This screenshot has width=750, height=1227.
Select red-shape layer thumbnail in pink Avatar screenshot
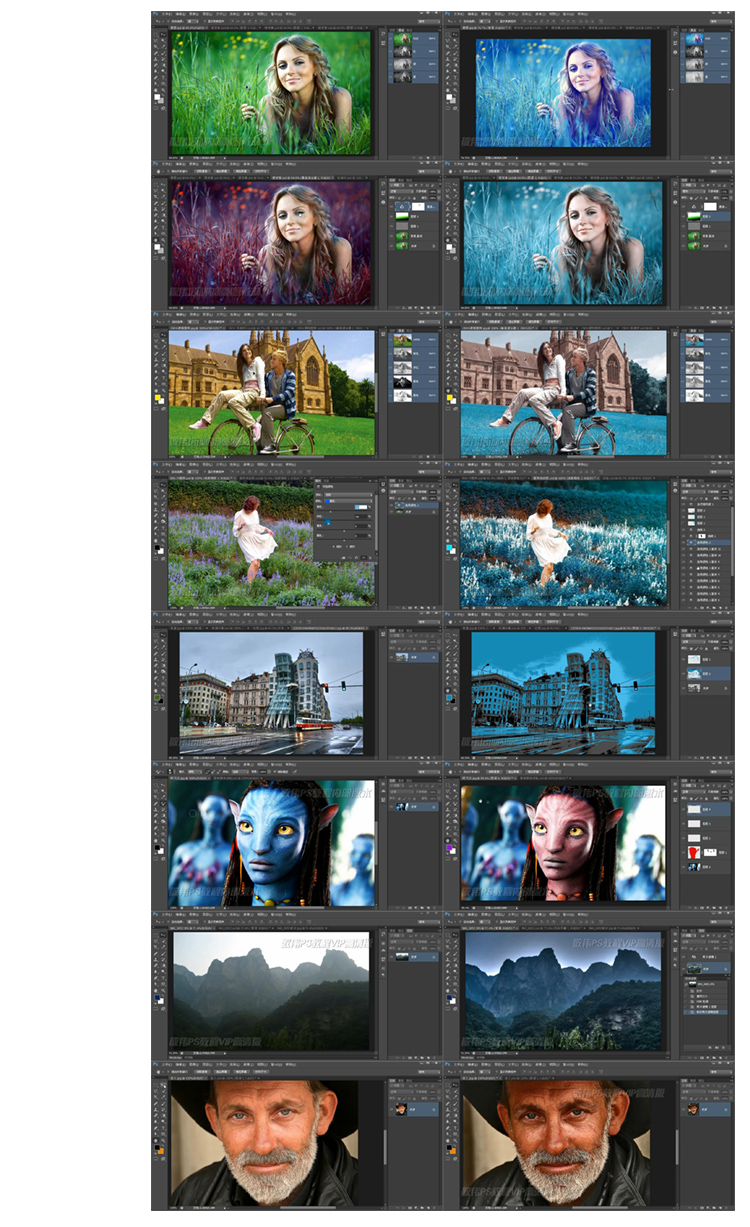pyautogui.click(x=692, y=852)
